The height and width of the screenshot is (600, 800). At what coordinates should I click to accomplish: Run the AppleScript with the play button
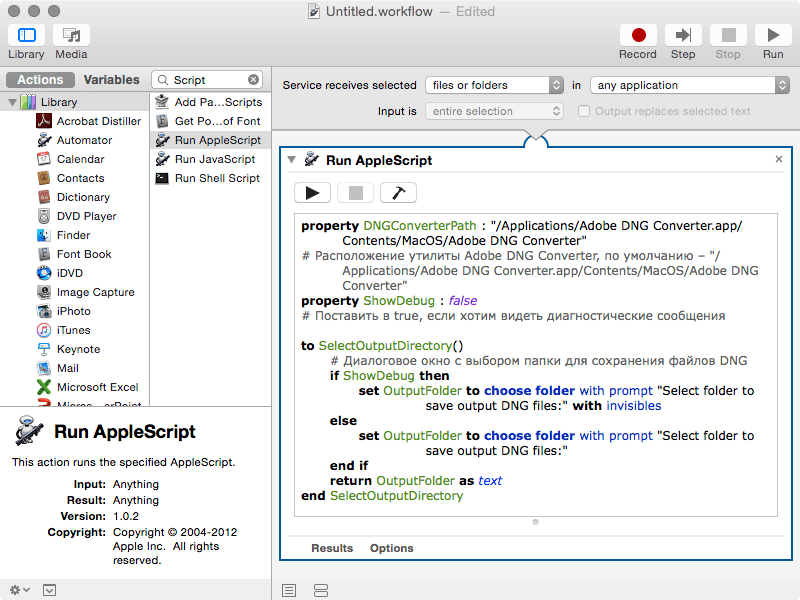(312, 193)
